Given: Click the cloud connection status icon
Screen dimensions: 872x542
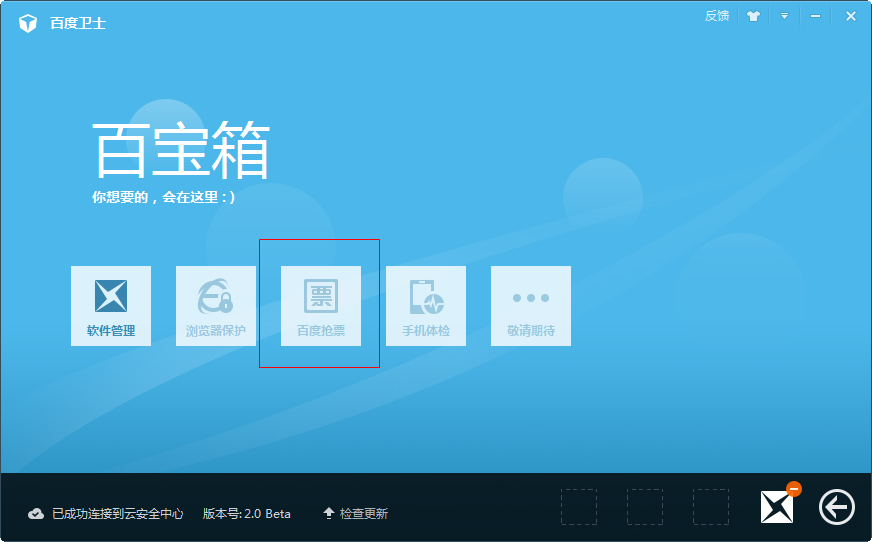Looking at the screenshot, I should [36, 514].
